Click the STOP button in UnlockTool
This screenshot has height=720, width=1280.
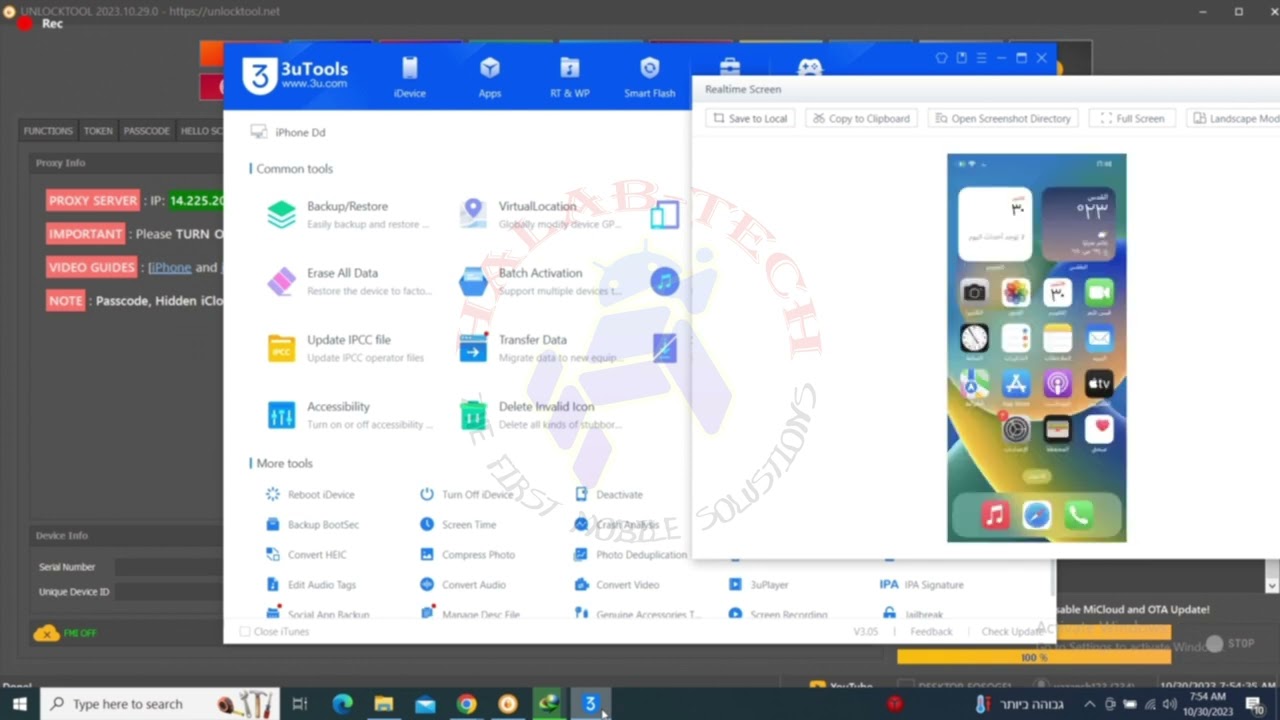1230,644
